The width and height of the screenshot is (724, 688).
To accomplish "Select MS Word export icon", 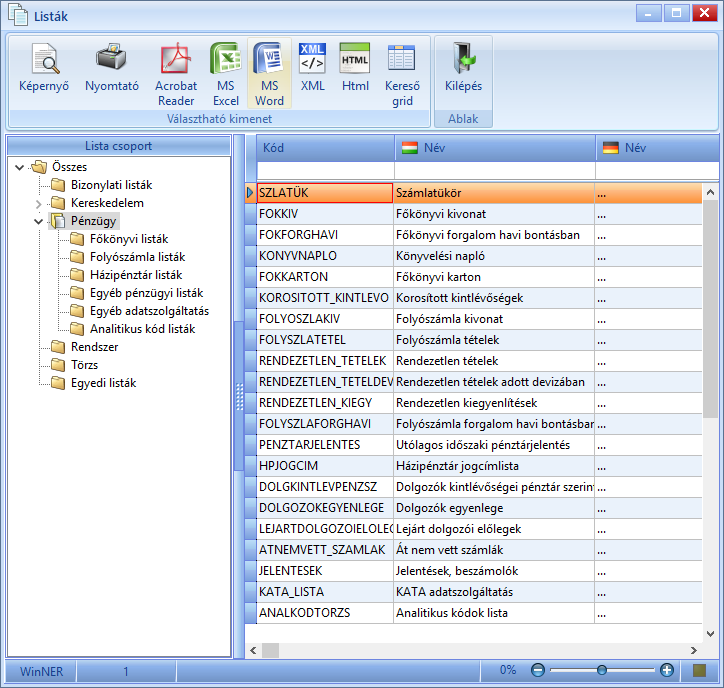I will point(269,74).
